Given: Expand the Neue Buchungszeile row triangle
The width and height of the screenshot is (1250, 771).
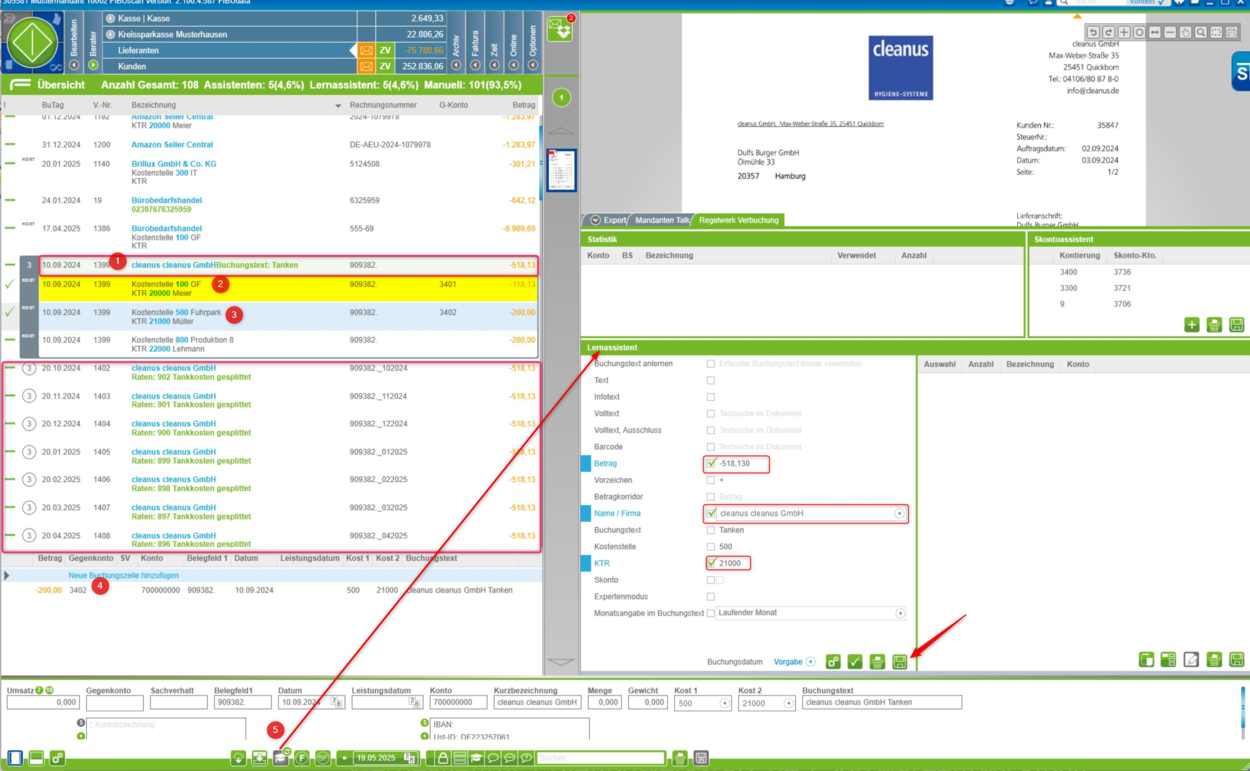Looking at the screenshot, I should click(x=7, y=576).
